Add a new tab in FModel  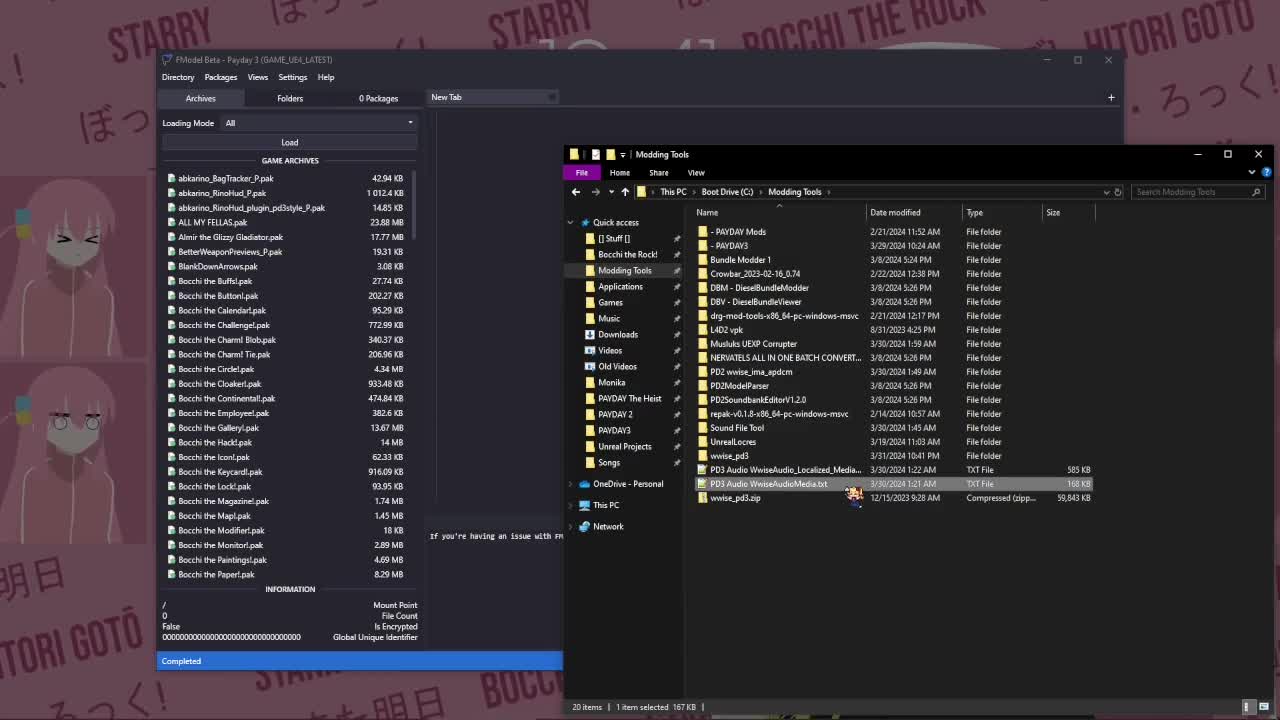(1110, 98)
